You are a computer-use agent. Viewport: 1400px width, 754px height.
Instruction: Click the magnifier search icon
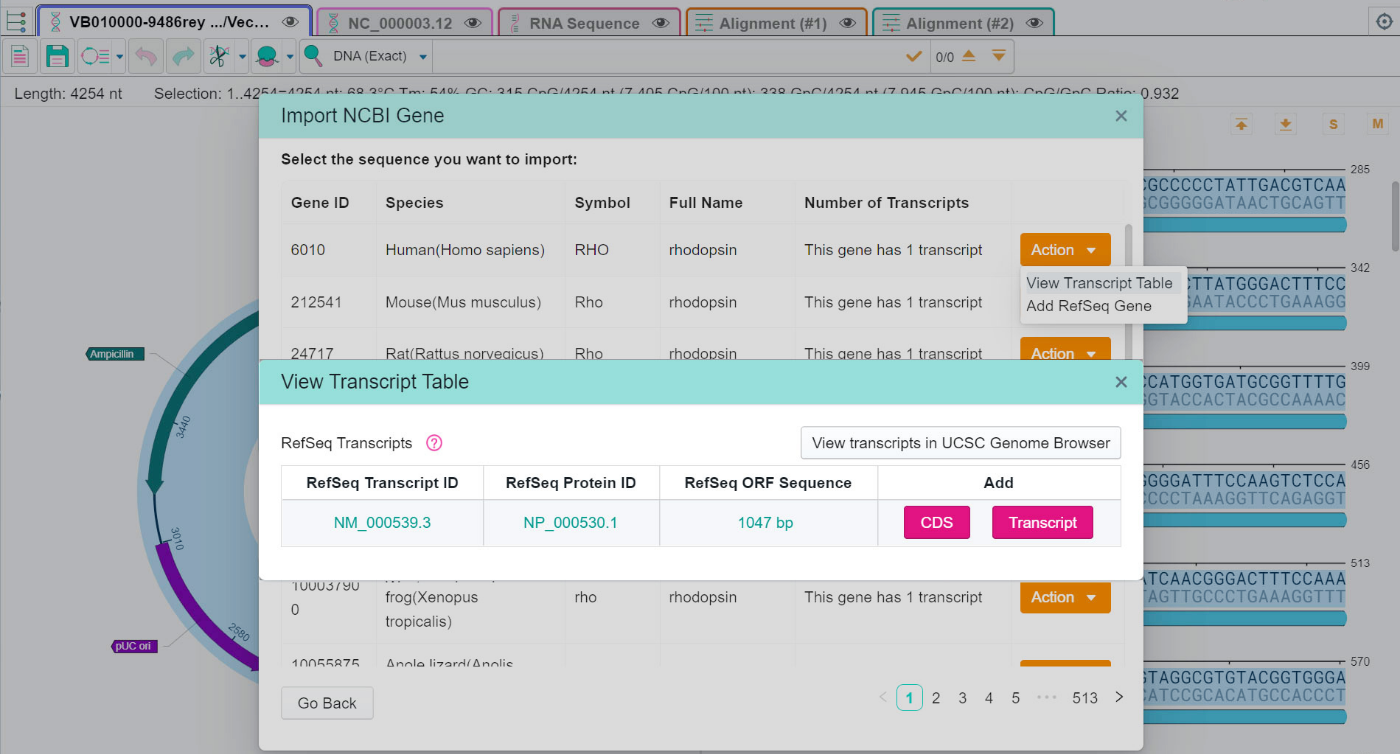[313, 56]
